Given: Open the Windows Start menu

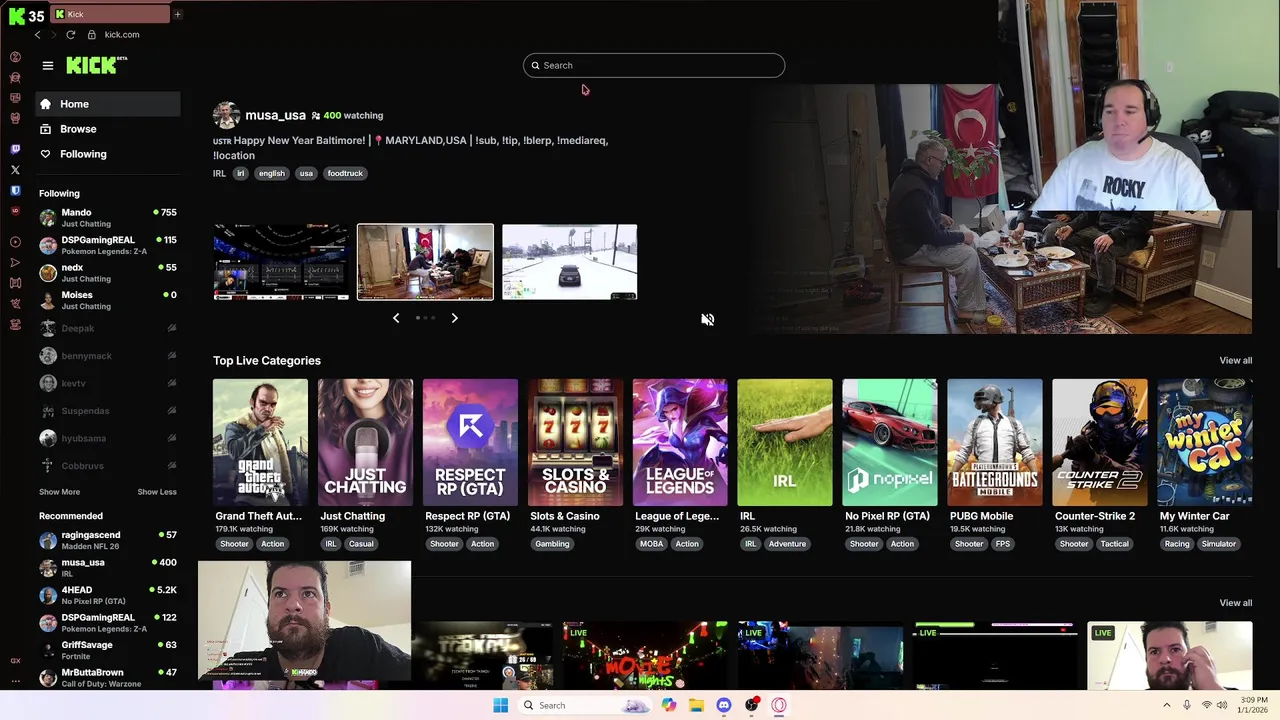Looking at the screenshot, I should (501, 705).
